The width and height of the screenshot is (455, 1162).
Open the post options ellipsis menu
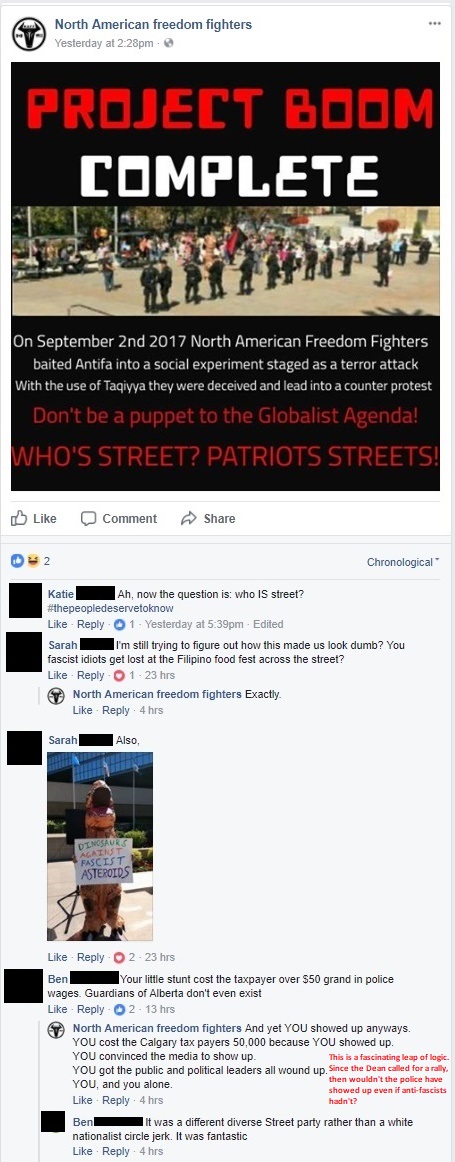pos(435,24)
